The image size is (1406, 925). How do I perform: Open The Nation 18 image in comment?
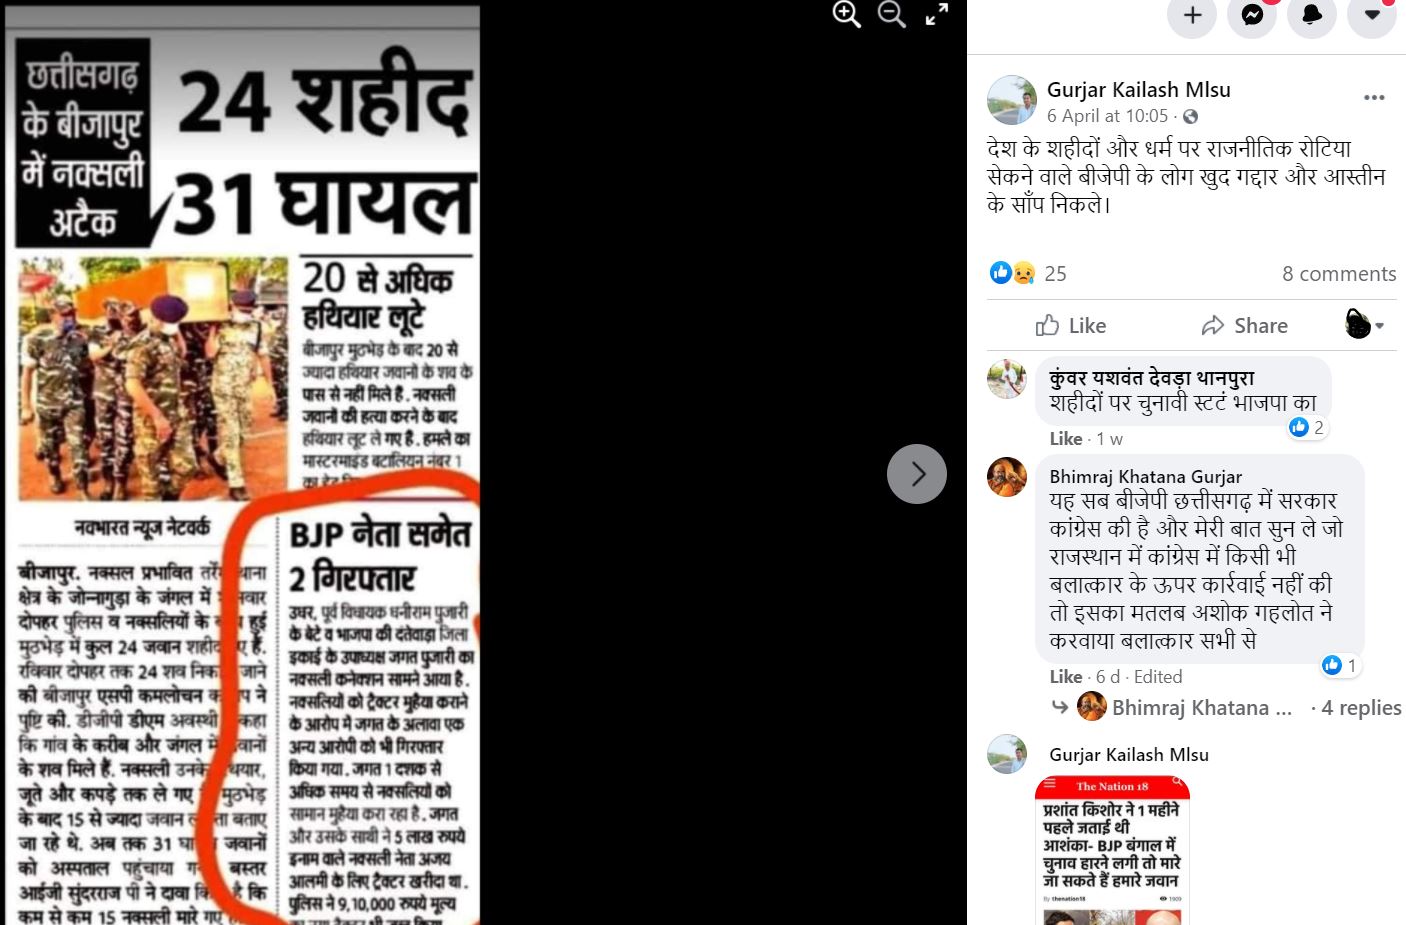point(1112,850)
